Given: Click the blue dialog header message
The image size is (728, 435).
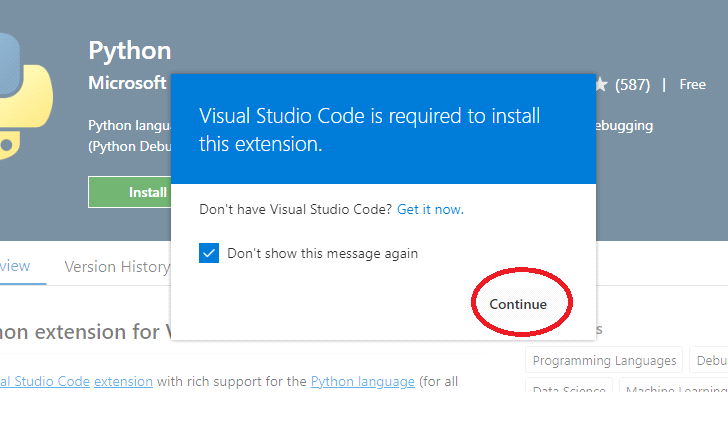Looking at the screenshot, I should tap(370, 130).
